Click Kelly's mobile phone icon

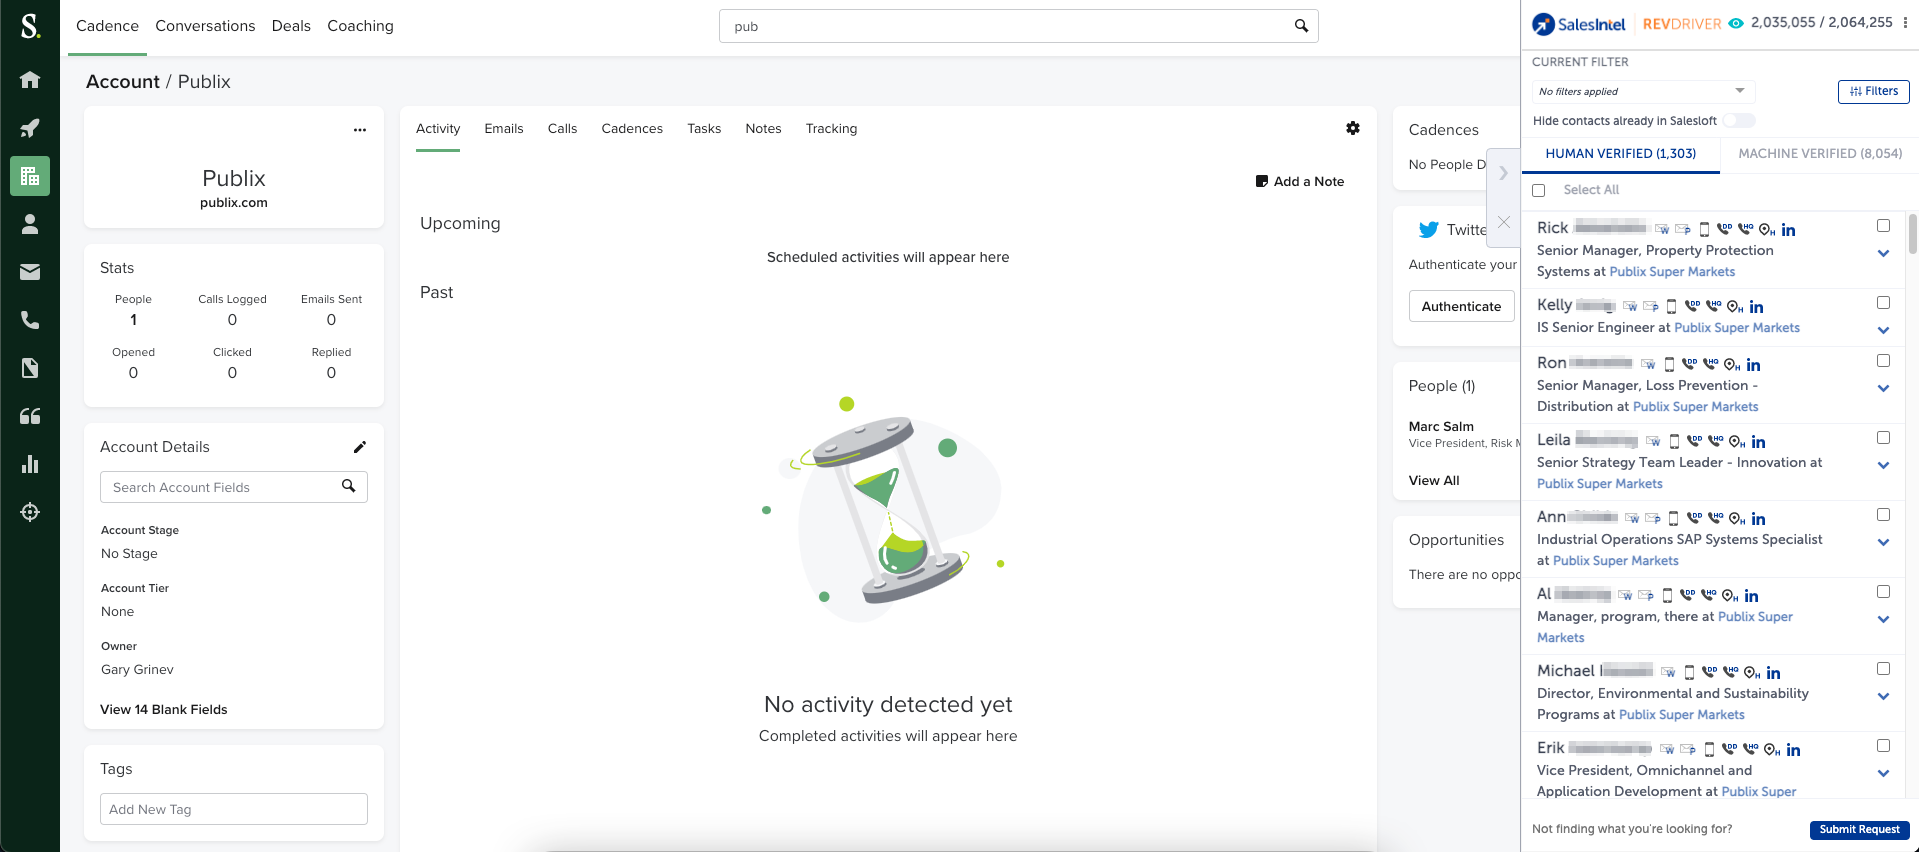pyautogui.click(x=1671, y=307)
